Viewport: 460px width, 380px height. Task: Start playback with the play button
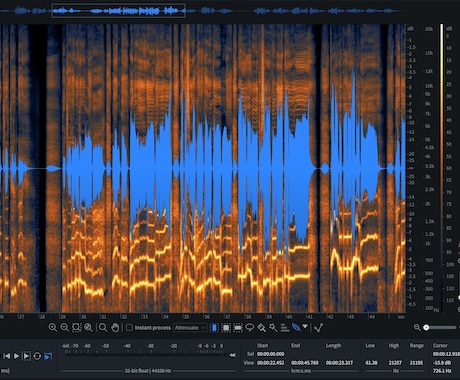pyautogui.click(x=16, y=356)
